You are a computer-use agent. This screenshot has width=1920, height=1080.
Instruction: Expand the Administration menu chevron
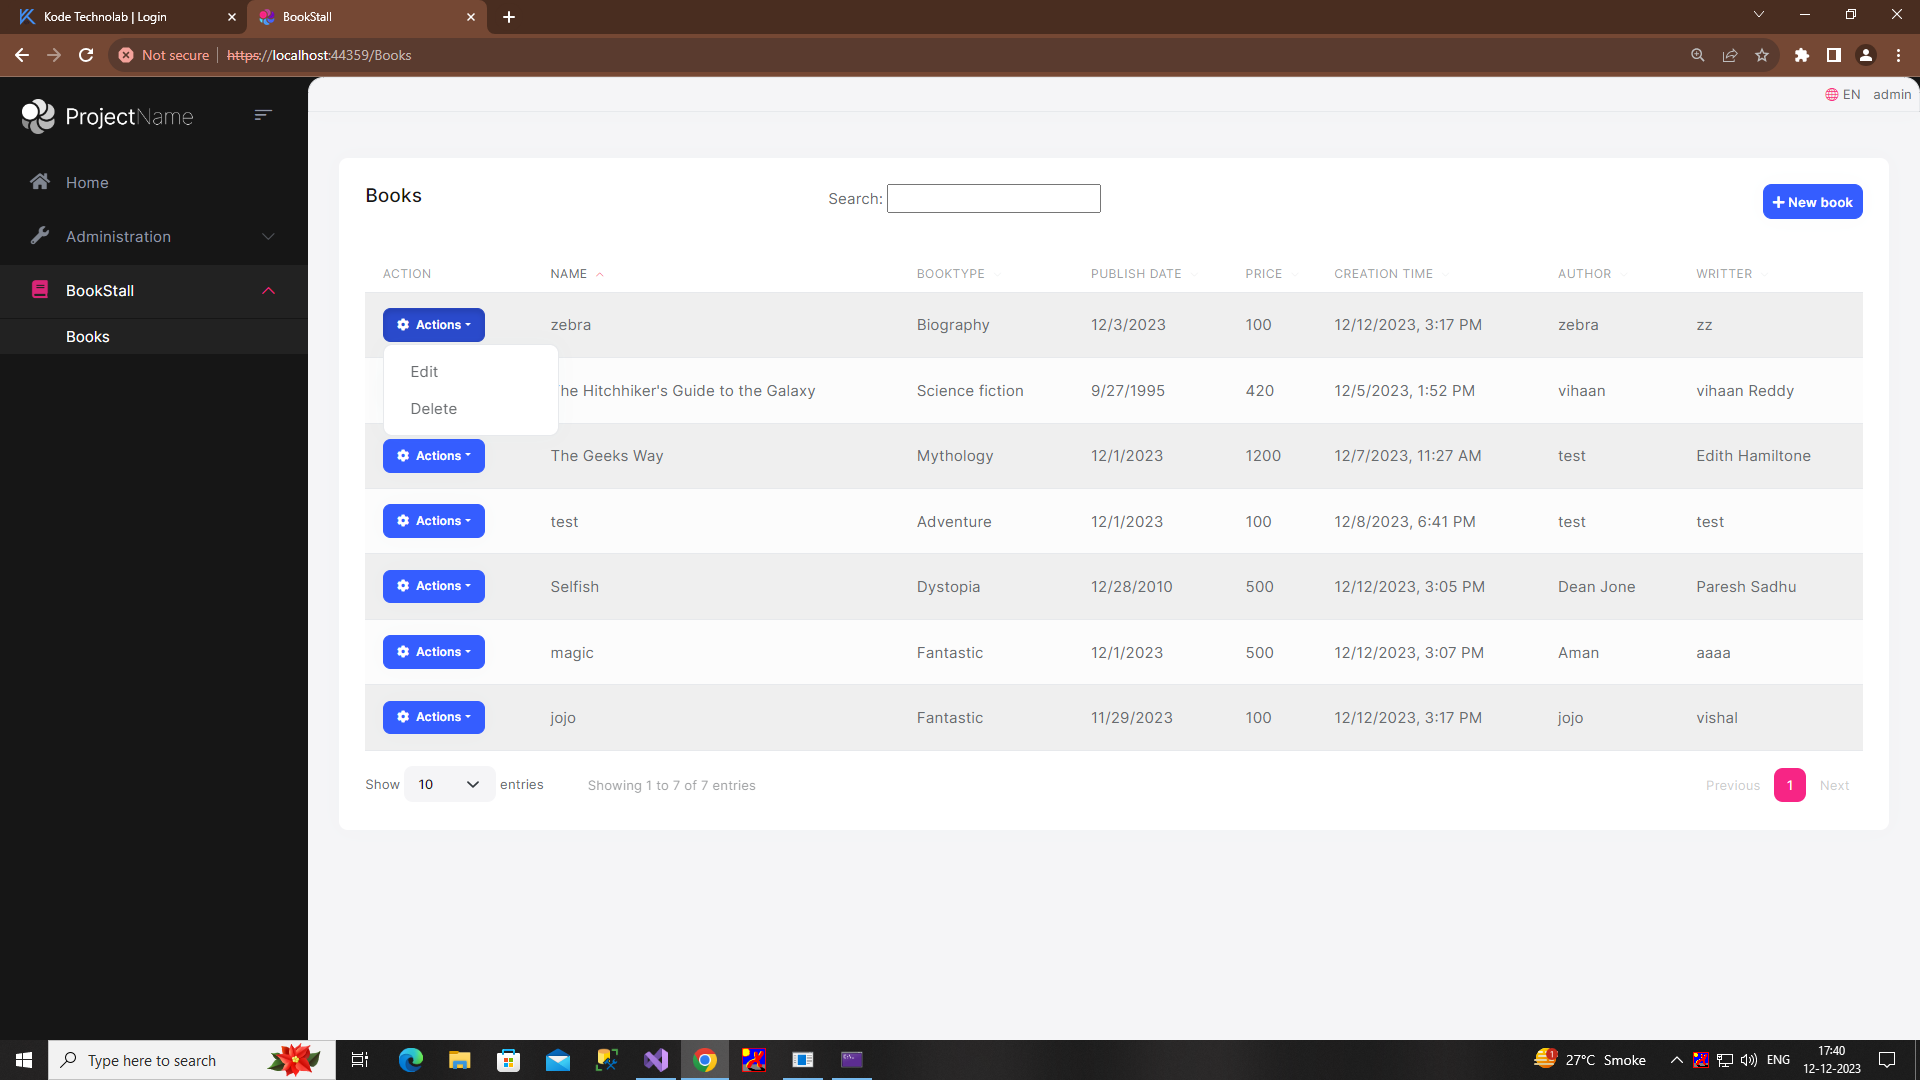[x=268, y=237]
